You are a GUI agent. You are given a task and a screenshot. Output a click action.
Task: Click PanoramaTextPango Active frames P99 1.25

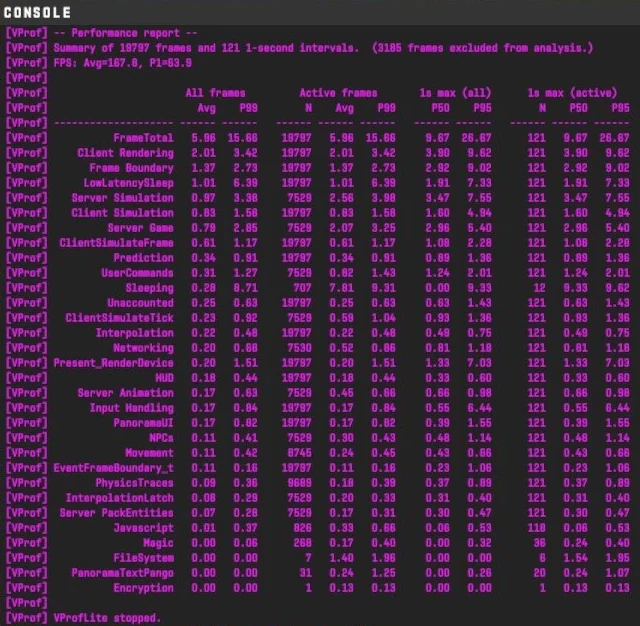click(383, 573)
